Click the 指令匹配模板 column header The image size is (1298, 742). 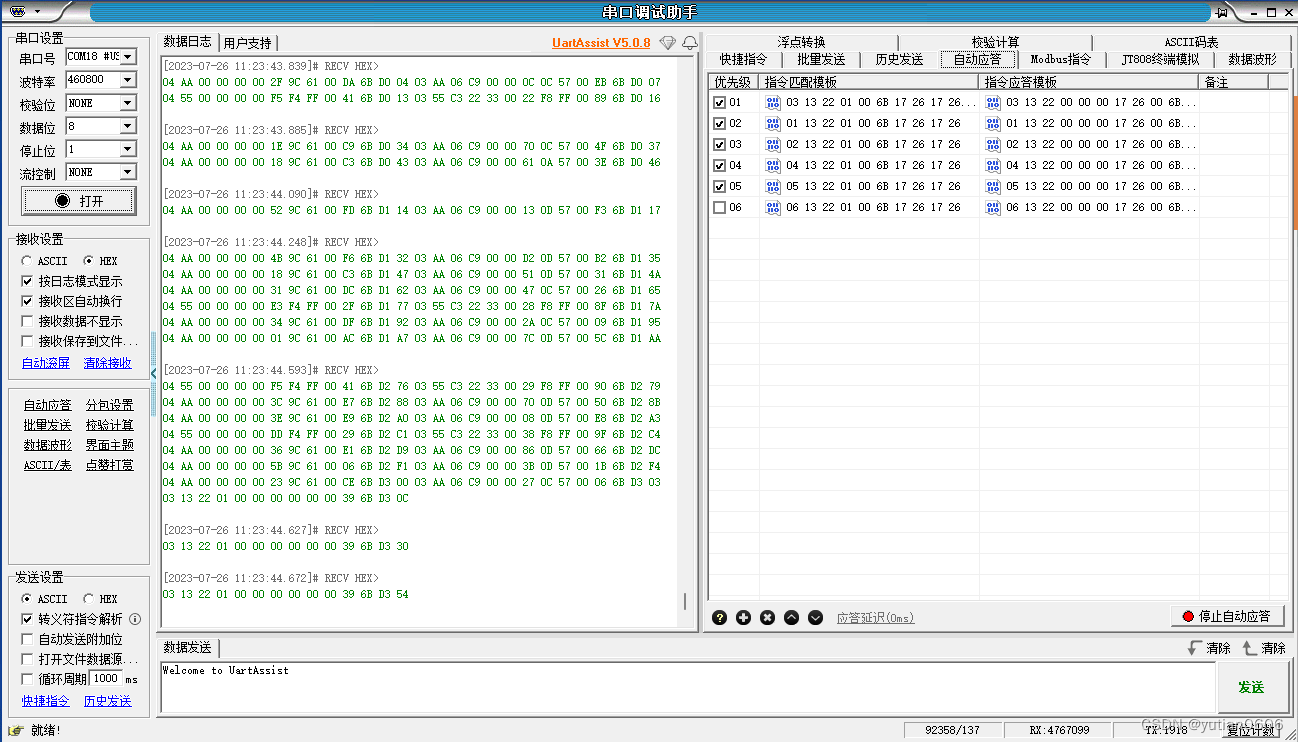click(869, 82)
